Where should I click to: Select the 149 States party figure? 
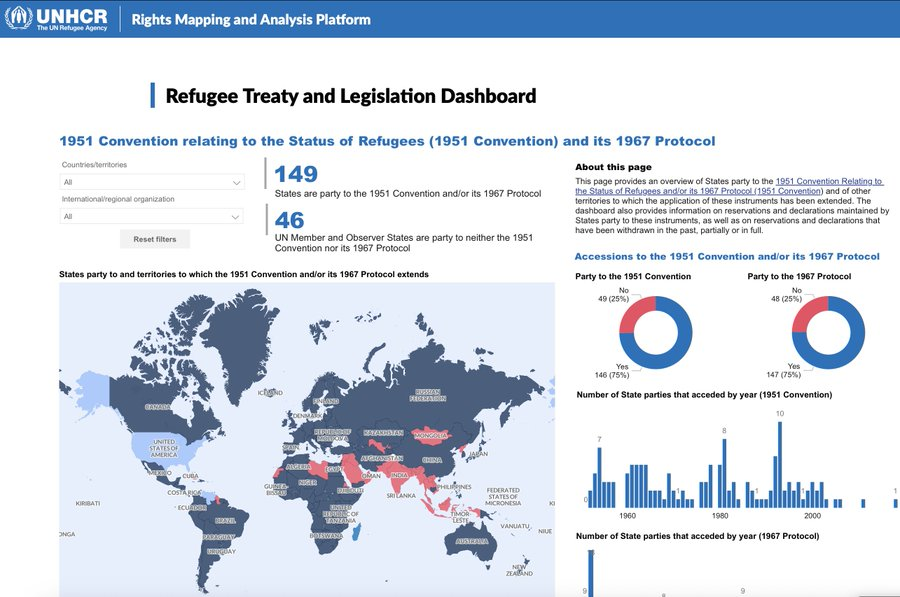(x=296, y=174)
